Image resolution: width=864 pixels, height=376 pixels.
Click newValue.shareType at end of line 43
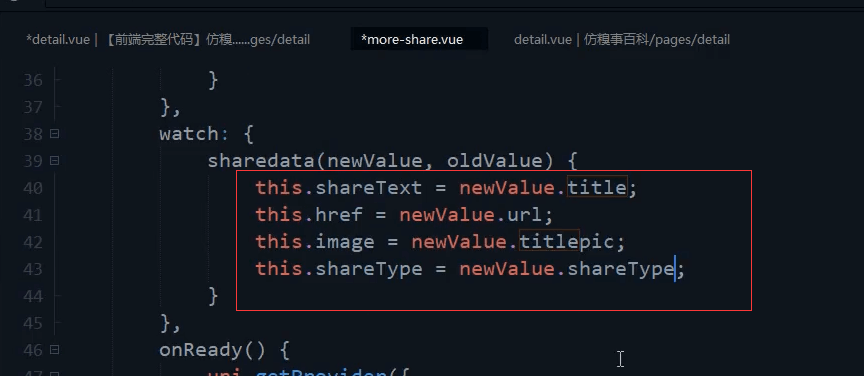tap(567, 269)
